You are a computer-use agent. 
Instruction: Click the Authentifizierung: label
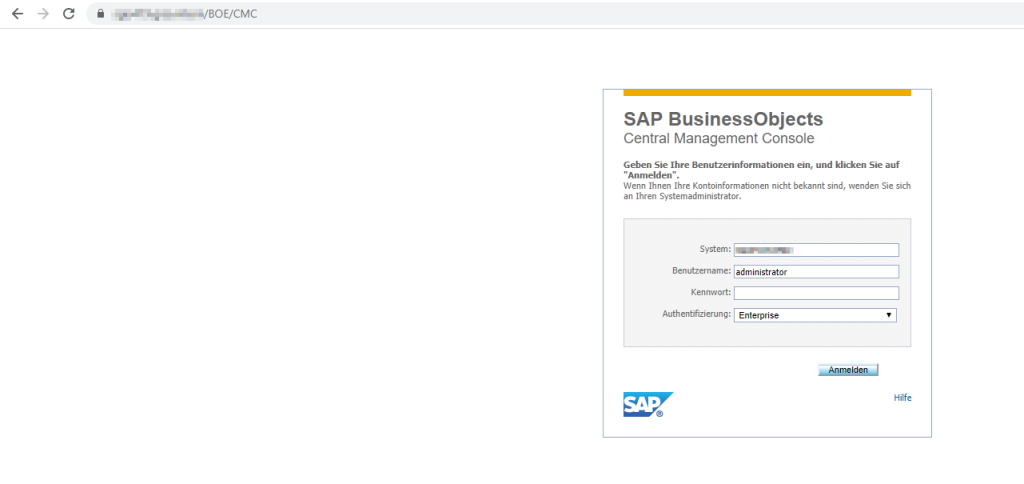(696, 314)
